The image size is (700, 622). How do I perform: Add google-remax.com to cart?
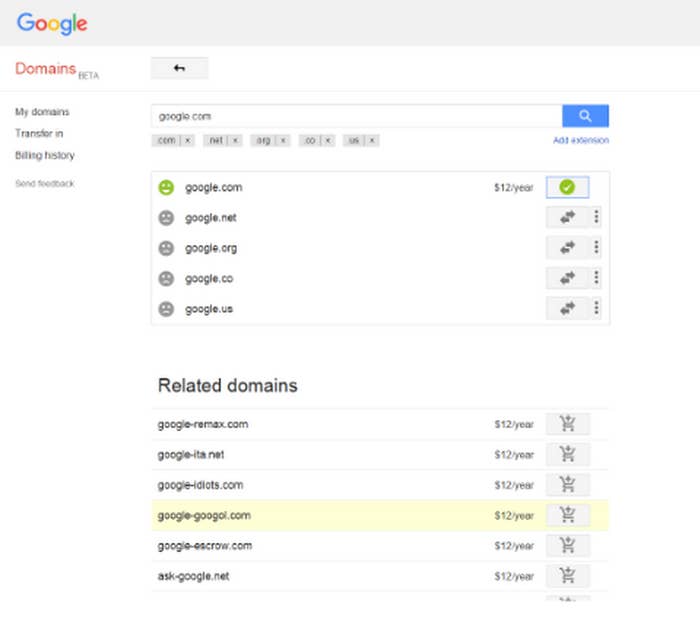pos(568,424)
